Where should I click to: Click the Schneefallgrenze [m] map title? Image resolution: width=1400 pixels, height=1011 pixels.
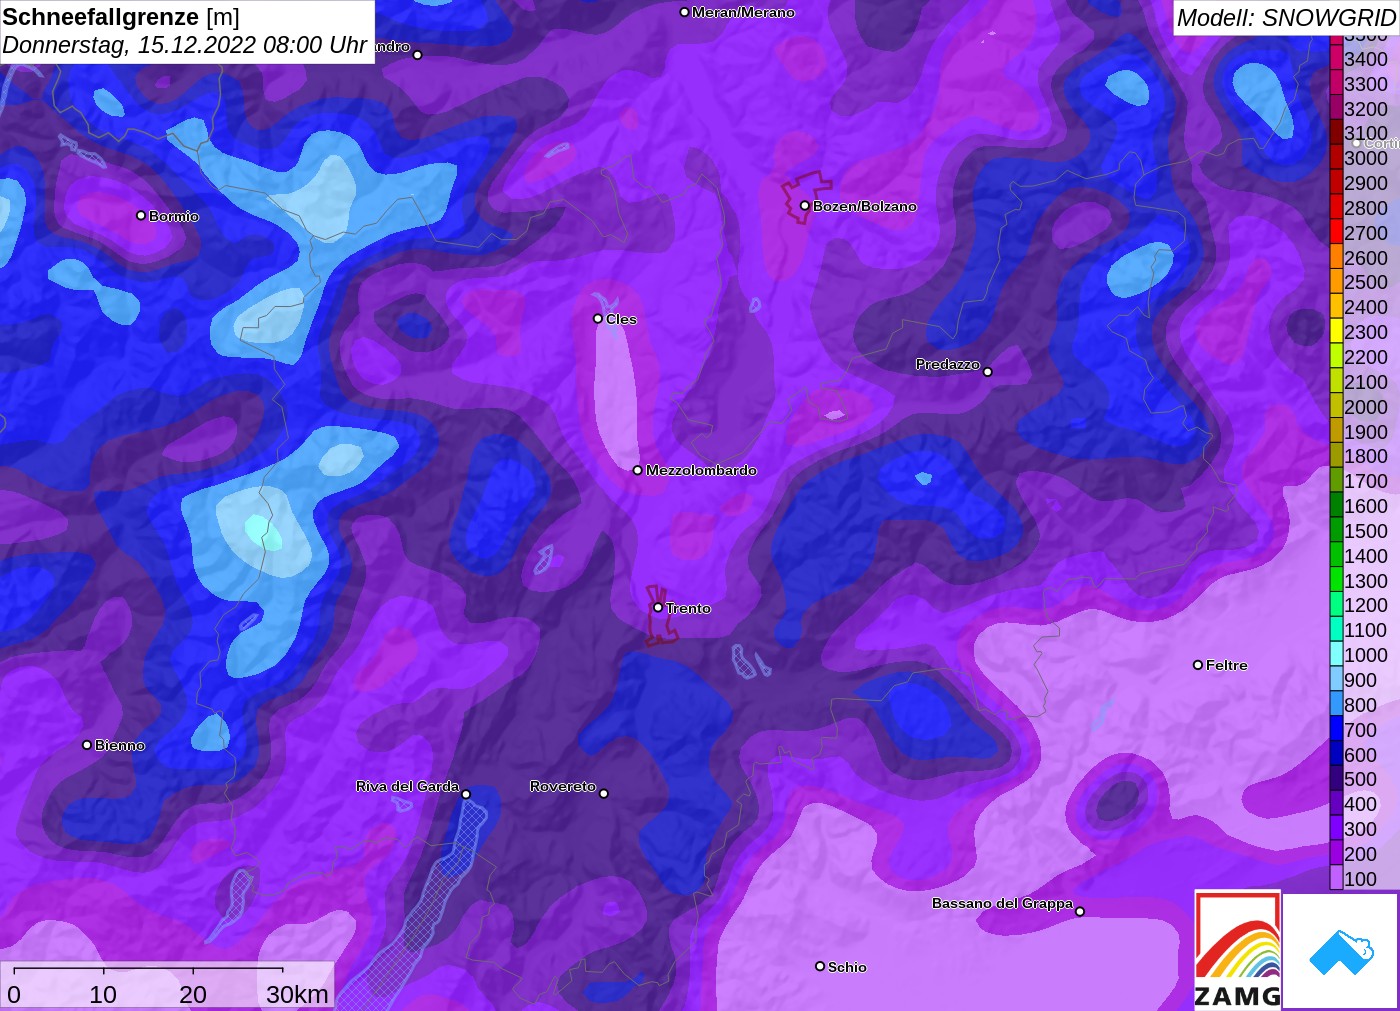(x=121, y=17)
